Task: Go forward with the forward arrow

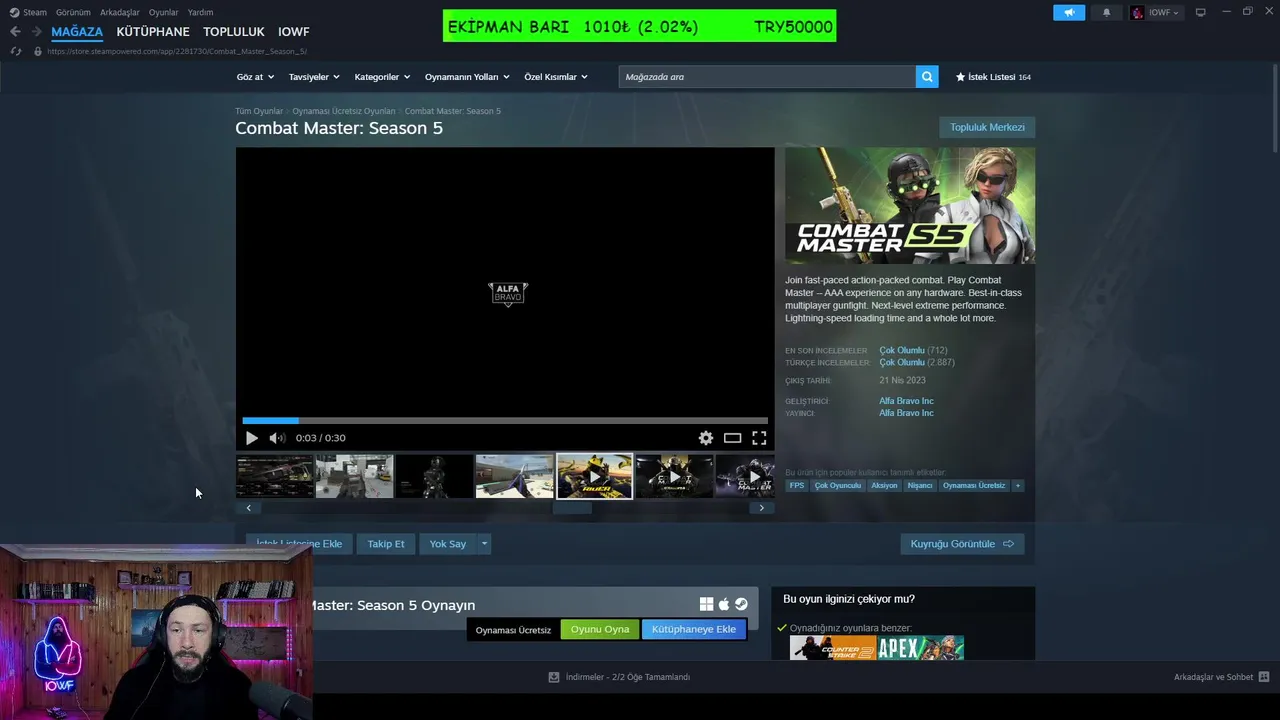Action: click(x=36, y=32)
